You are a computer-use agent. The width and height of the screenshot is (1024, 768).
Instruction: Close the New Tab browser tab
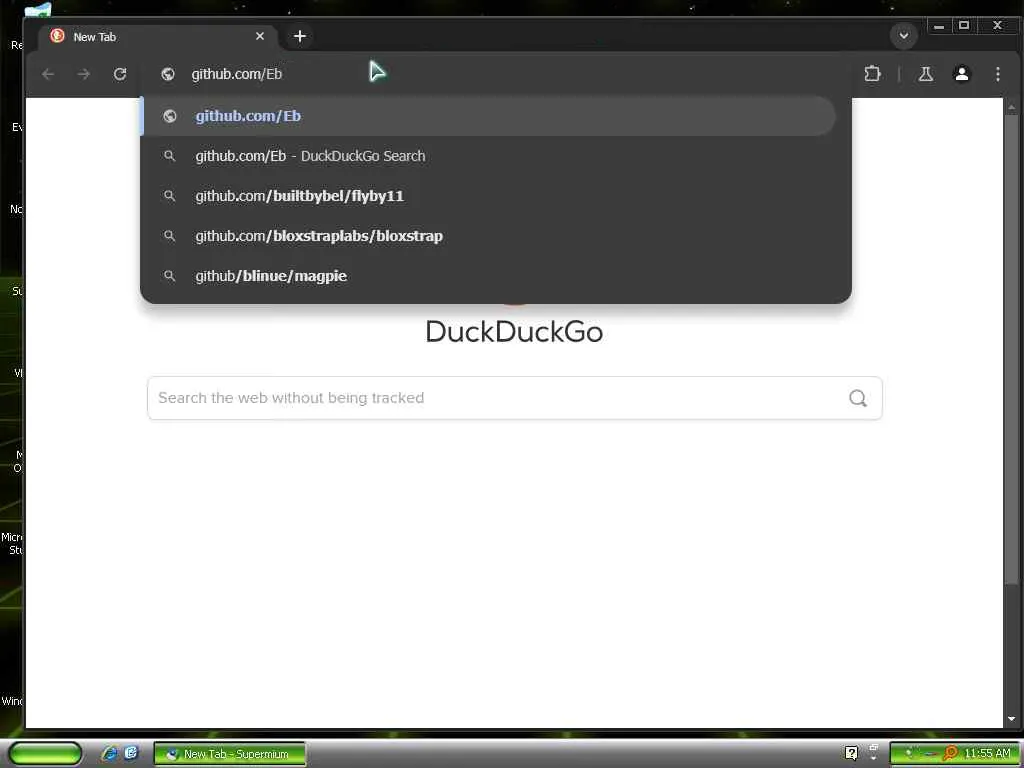tap(260, 37)
